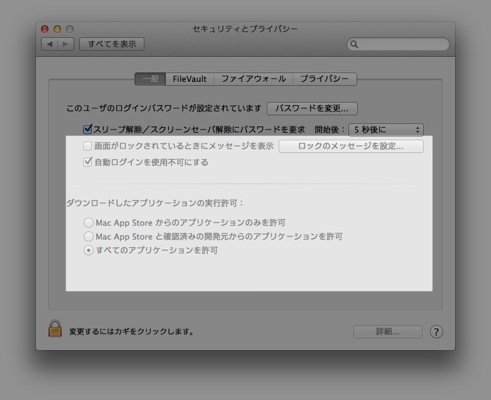
Task: Click the lock icon to allow changes
Action: coord(55,329)
